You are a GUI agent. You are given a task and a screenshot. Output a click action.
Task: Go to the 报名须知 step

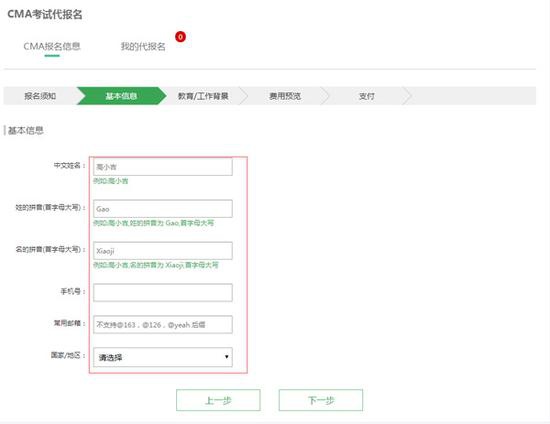click(40, 96)
